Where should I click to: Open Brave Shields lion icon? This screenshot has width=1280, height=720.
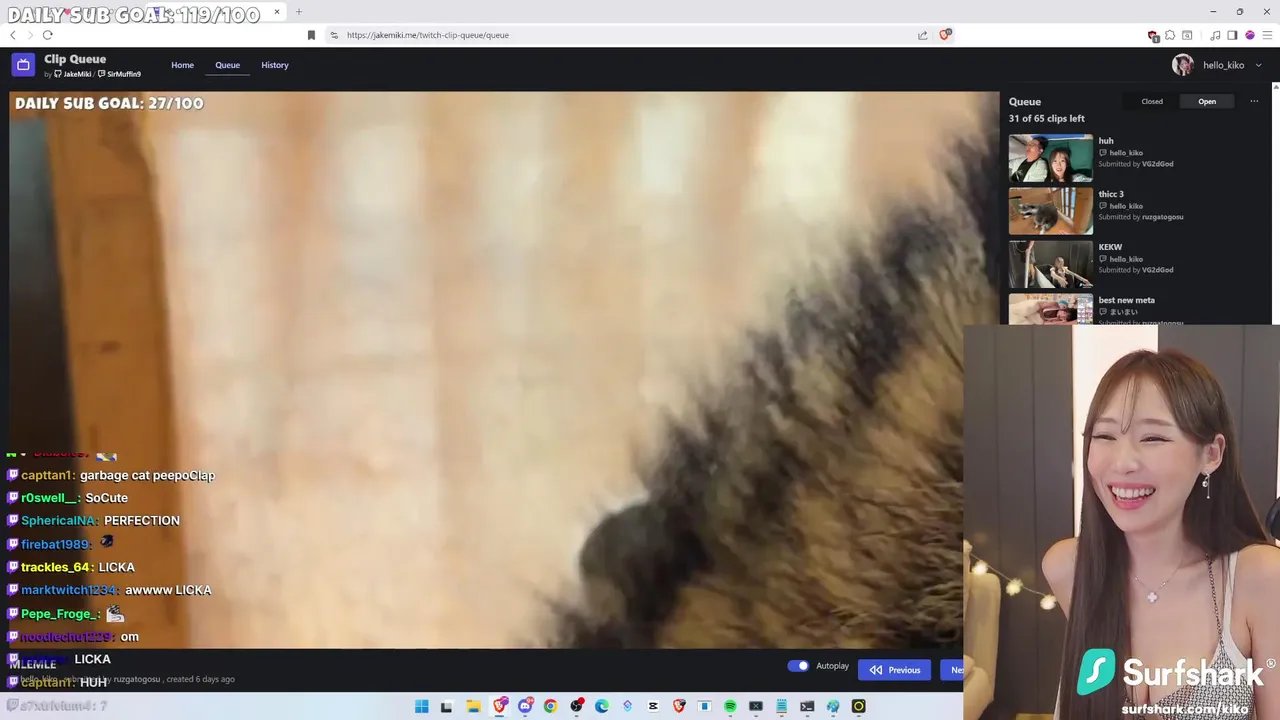[x=945, y=35]
